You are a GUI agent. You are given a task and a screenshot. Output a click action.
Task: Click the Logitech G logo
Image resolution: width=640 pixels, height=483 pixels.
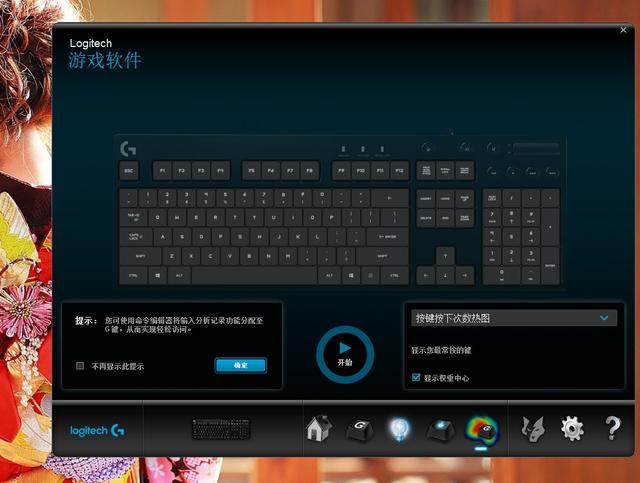(x=97, y=430)
